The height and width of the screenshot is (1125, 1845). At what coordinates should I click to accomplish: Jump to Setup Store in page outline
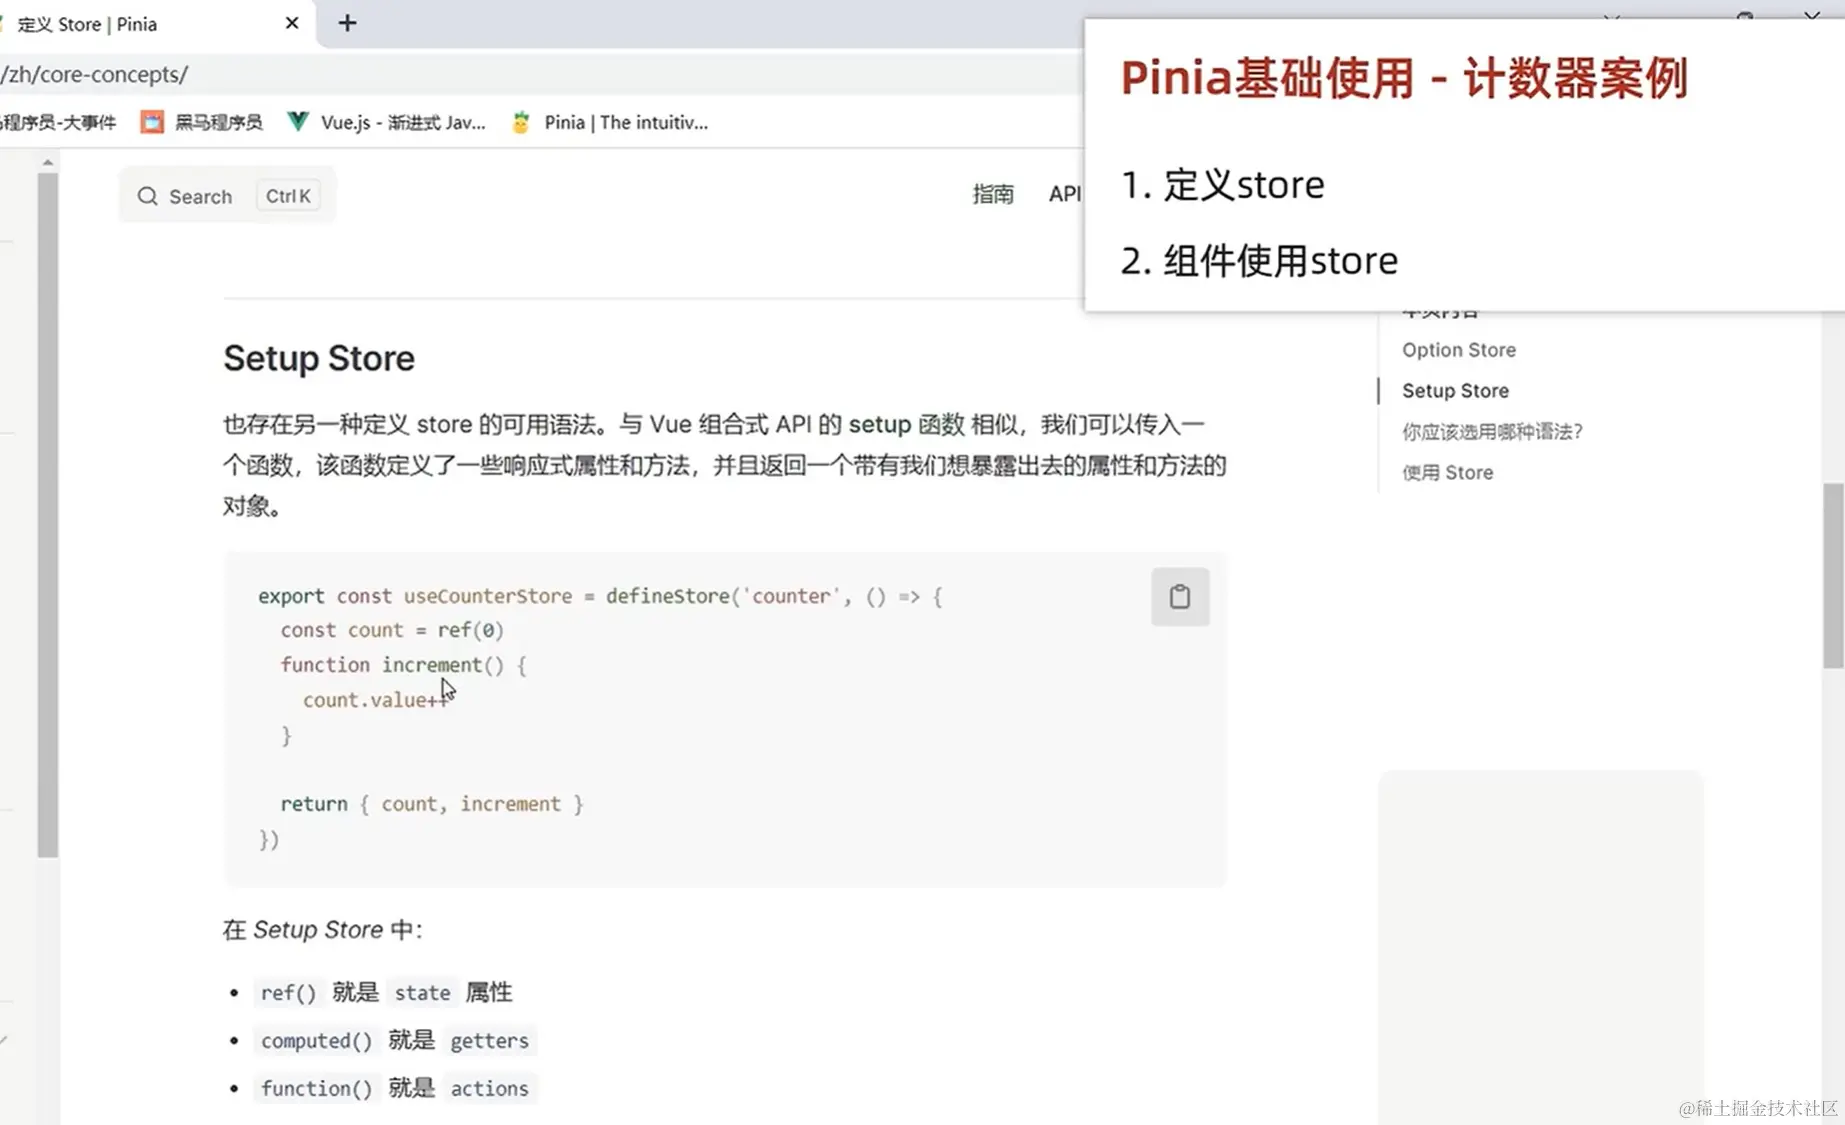click(x=1455, y=391)
